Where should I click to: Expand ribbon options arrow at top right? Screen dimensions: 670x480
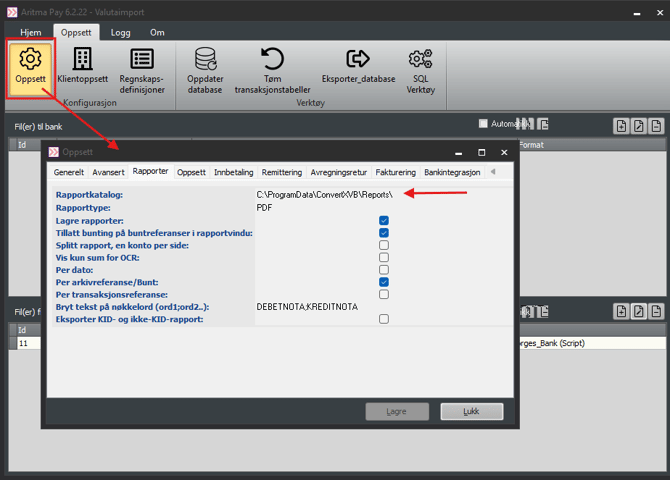(658, 32)
